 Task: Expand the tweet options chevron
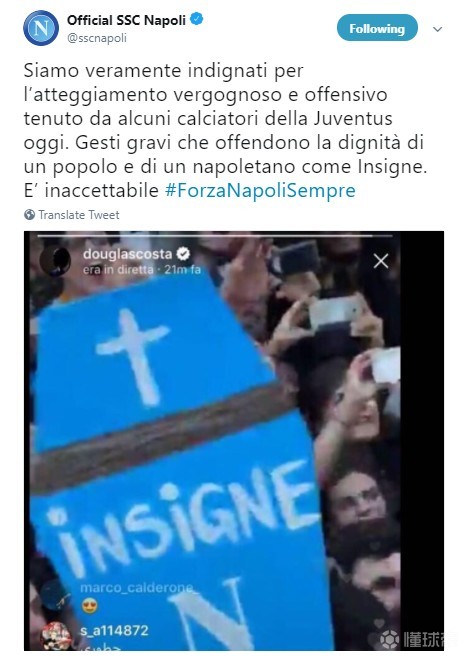pos(437,29)
